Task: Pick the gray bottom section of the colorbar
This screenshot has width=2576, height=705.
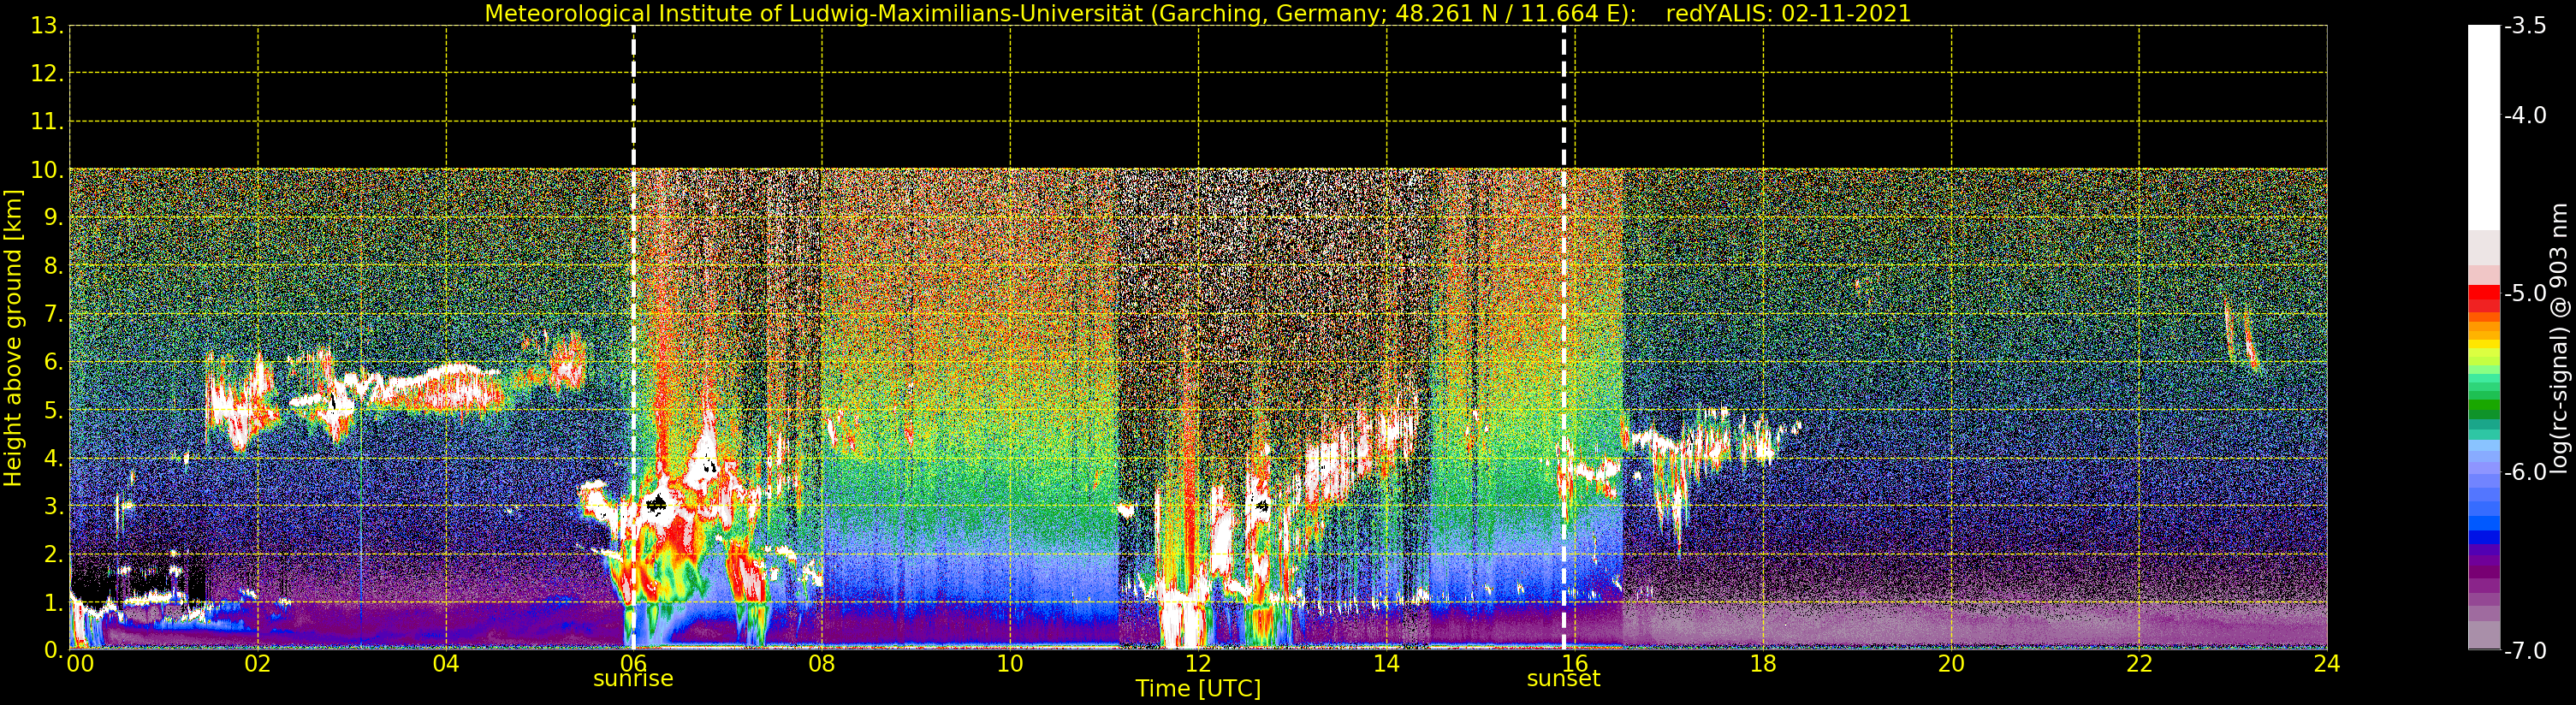Action: tap(2484, 635)
